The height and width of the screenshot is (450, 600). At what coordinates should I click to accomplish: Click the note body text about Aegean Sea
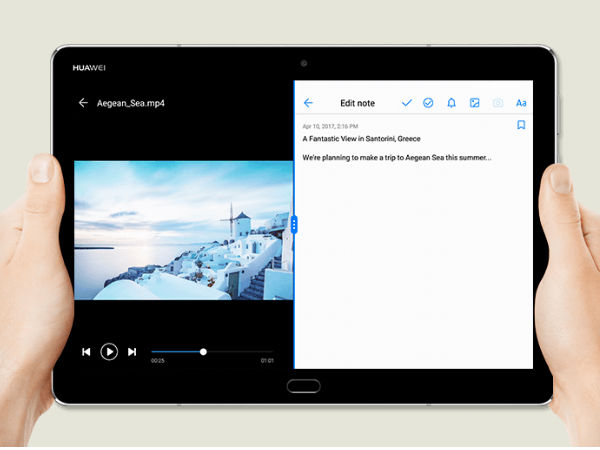point(397,157)
